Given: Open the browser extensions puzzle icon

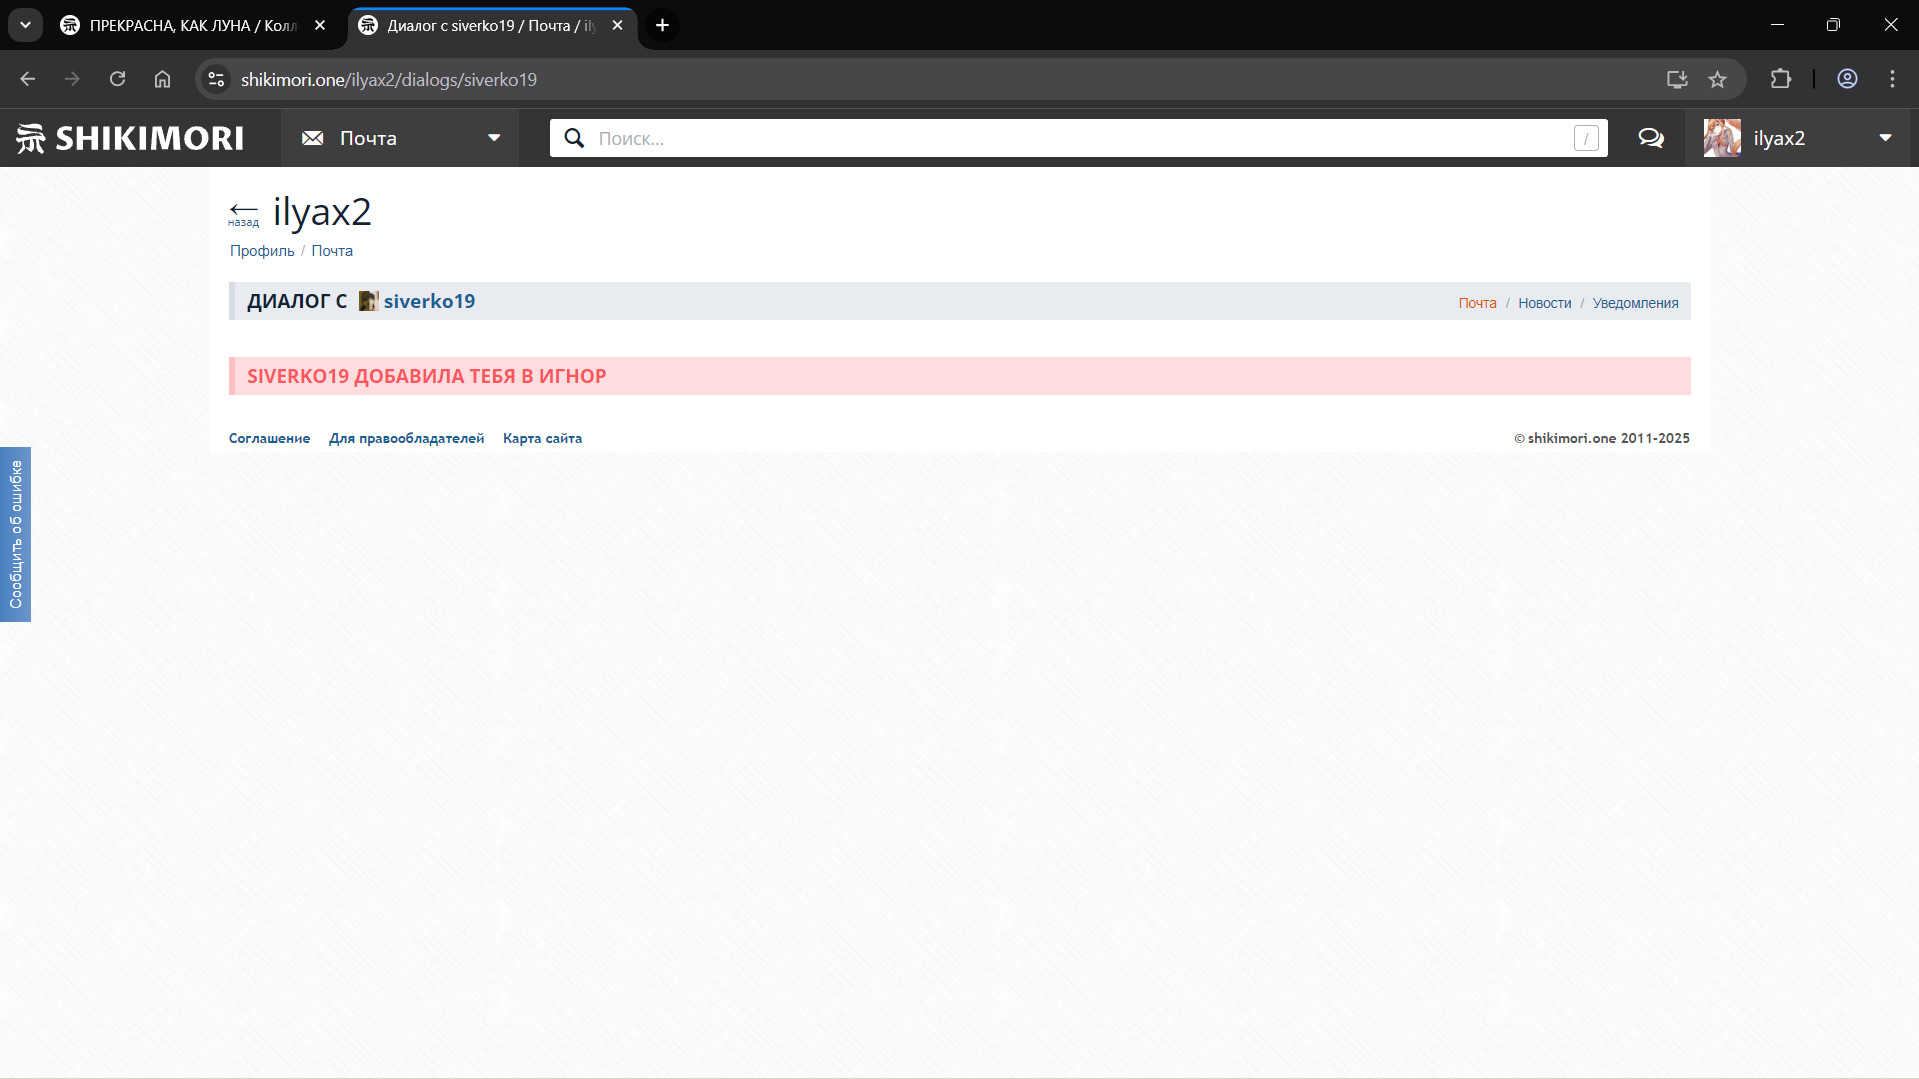Looking at the screenshot, I should click(1780, 79).
